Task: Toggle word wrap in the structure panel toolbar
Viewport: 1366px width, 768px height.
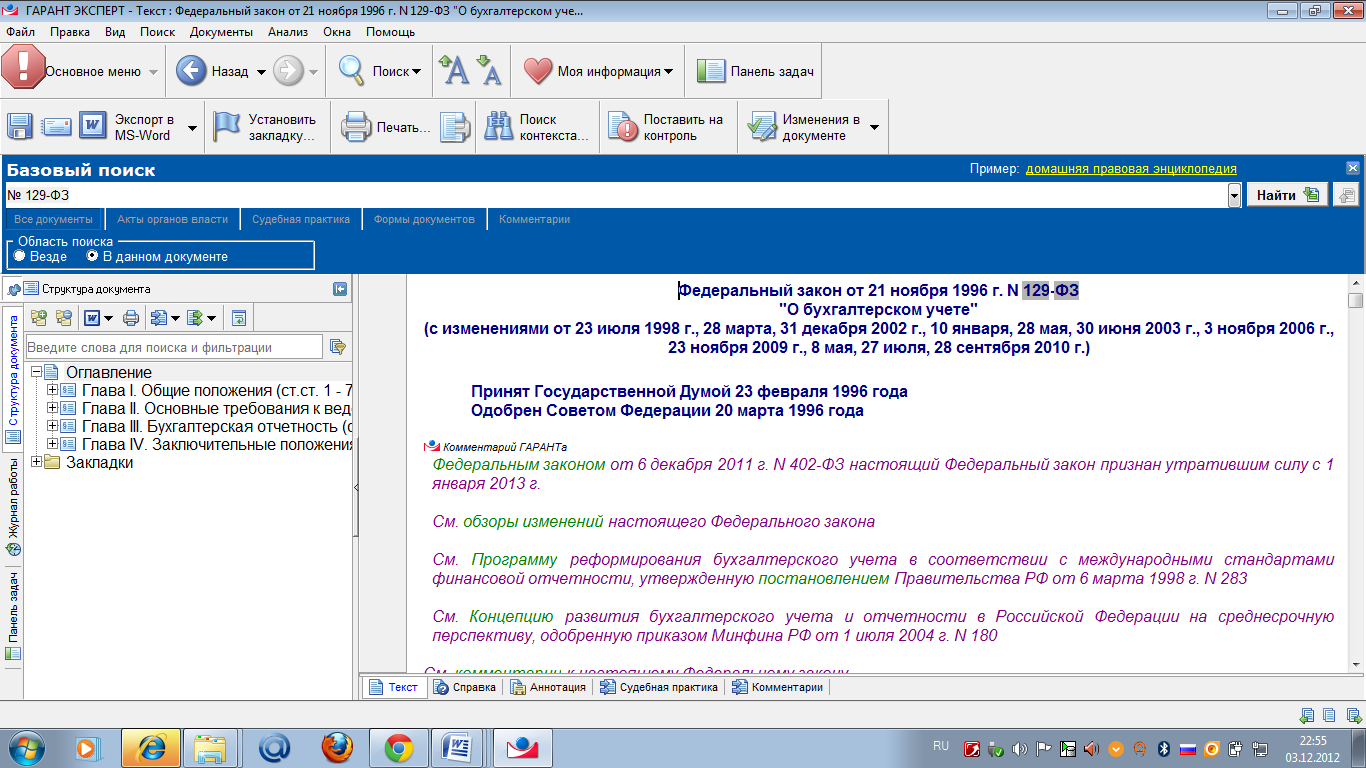Action: pos(239,318)
